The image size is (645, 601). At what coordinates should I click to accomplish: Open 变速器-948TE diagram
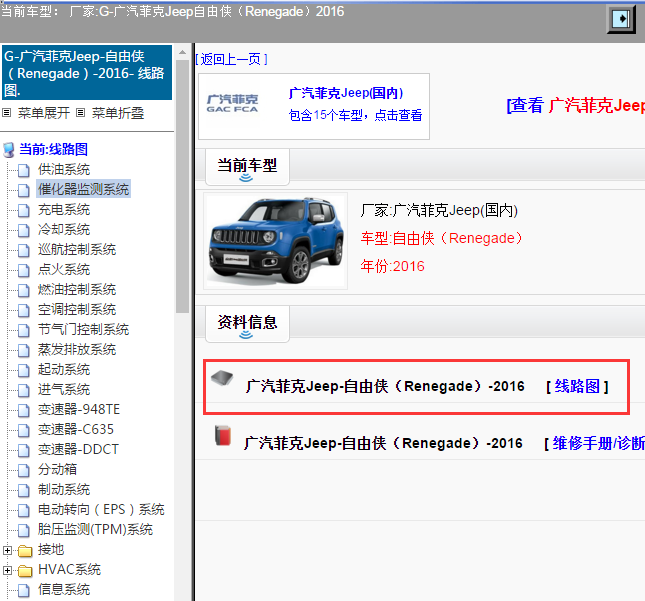click(x=79, y=410)
